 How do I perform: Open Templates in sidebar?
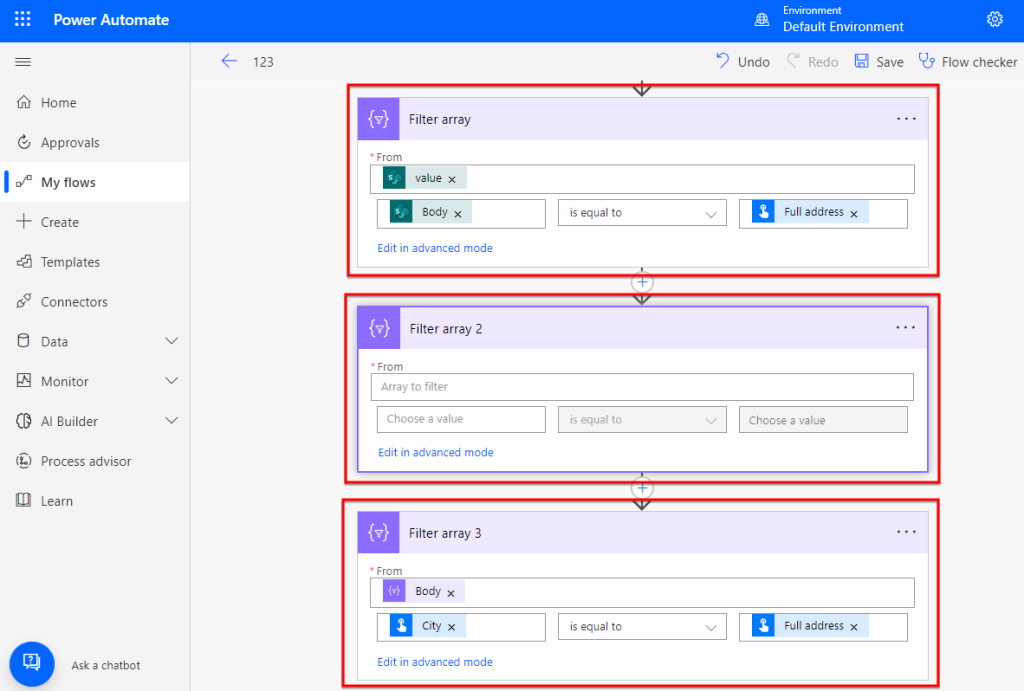coord(95,262)
